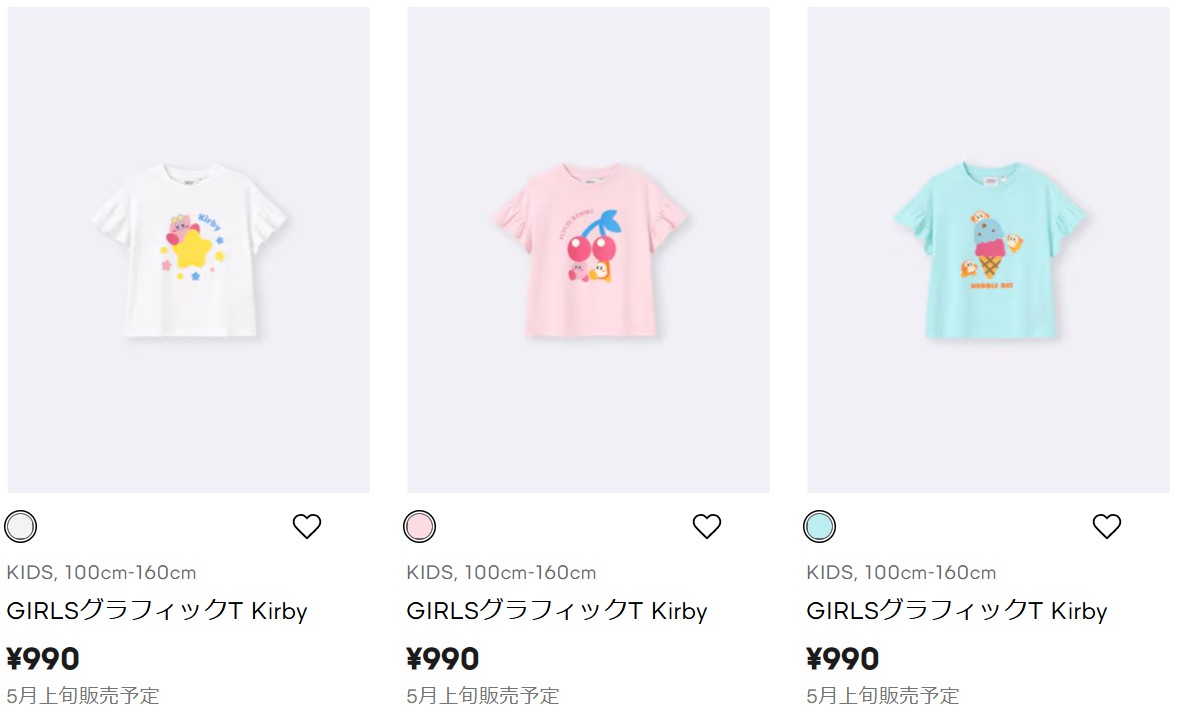This screenshot has height=712, width=1177.
Task: Add mint ice cream T-shirt to wishlist
Action: click(x=1107, y=526)
